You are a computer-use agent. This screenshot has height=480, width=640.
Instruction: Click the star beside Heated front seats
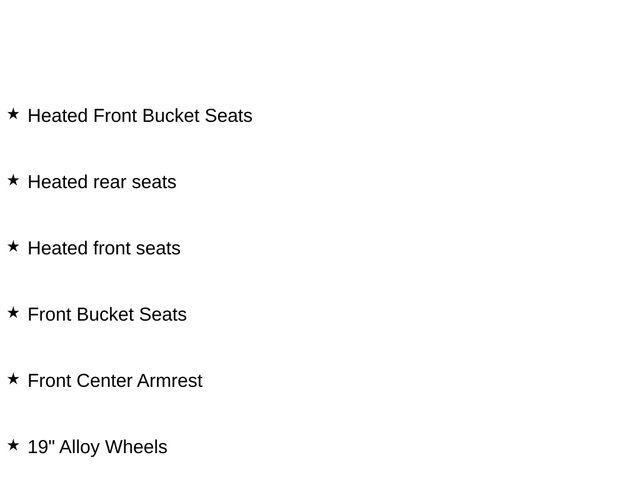13,247
